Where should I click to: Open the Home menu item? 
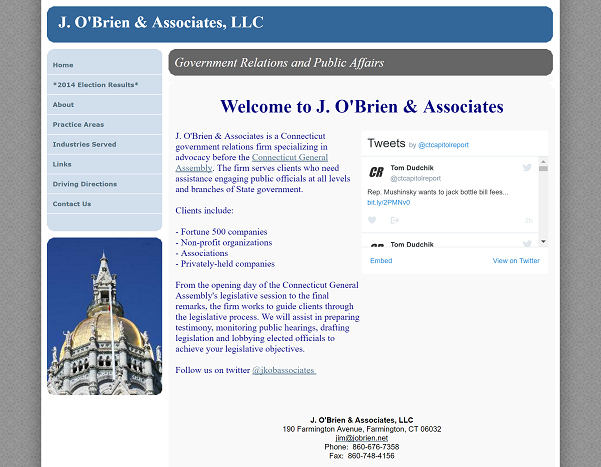coord(104,65)
